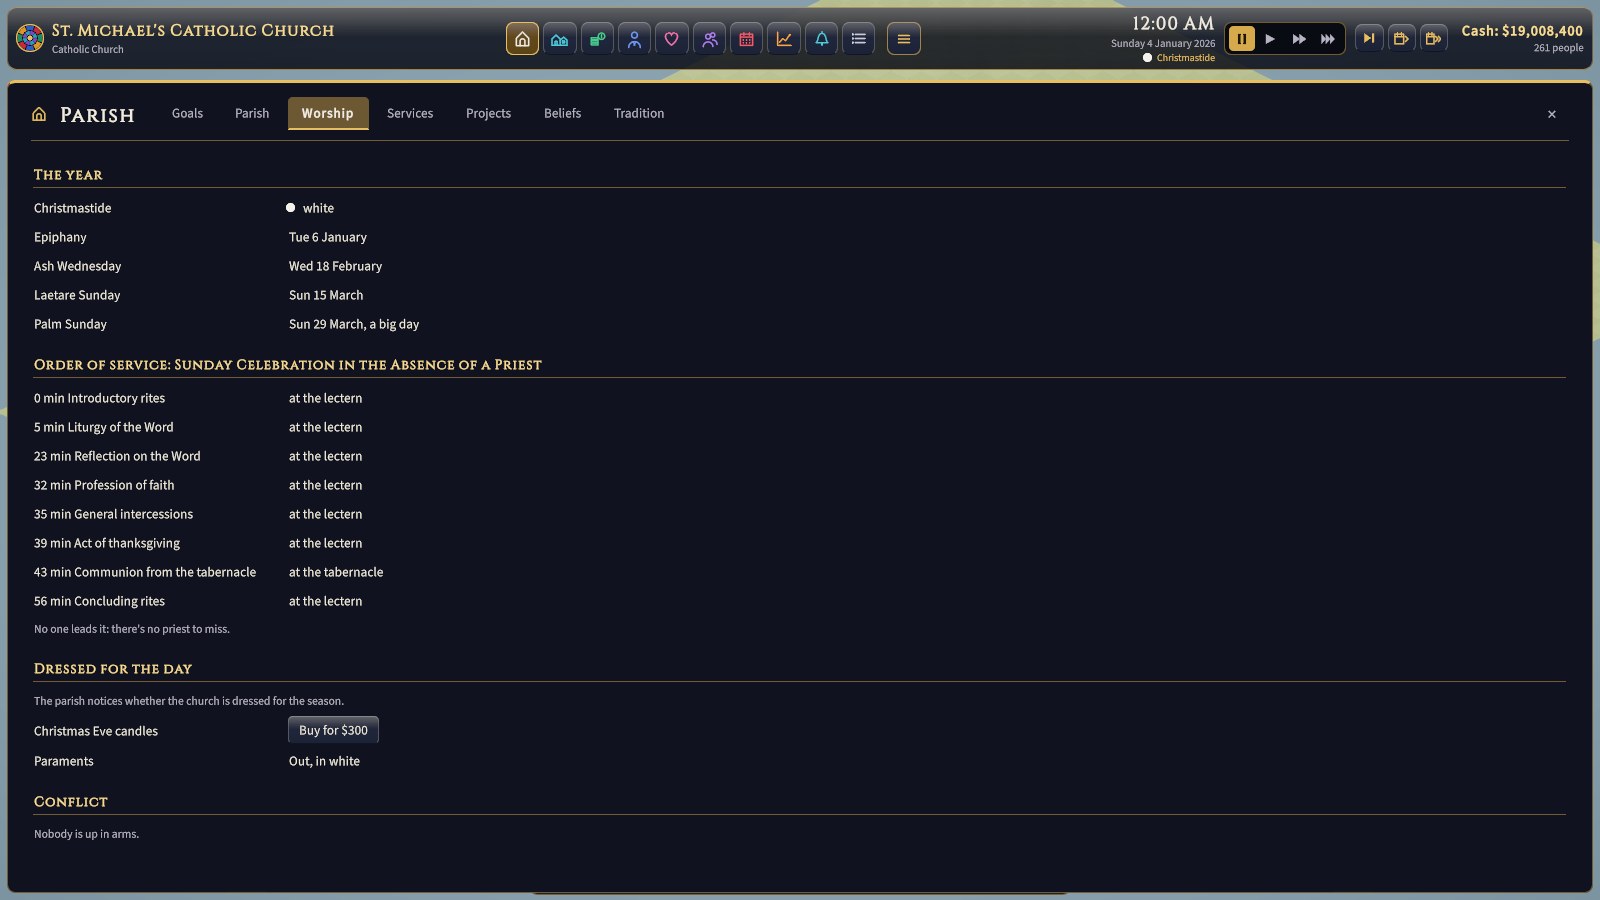
Task: Switch to the Services tab
Action: pyautogui.click(x=410, y=113)
